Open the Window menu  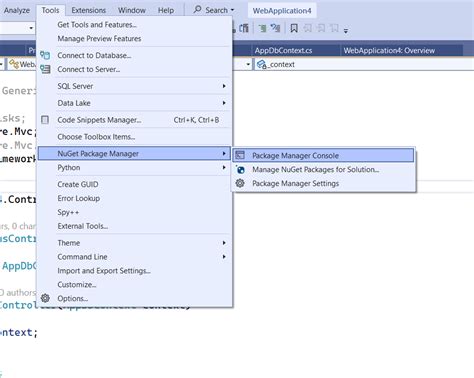(x=132, y=10)
